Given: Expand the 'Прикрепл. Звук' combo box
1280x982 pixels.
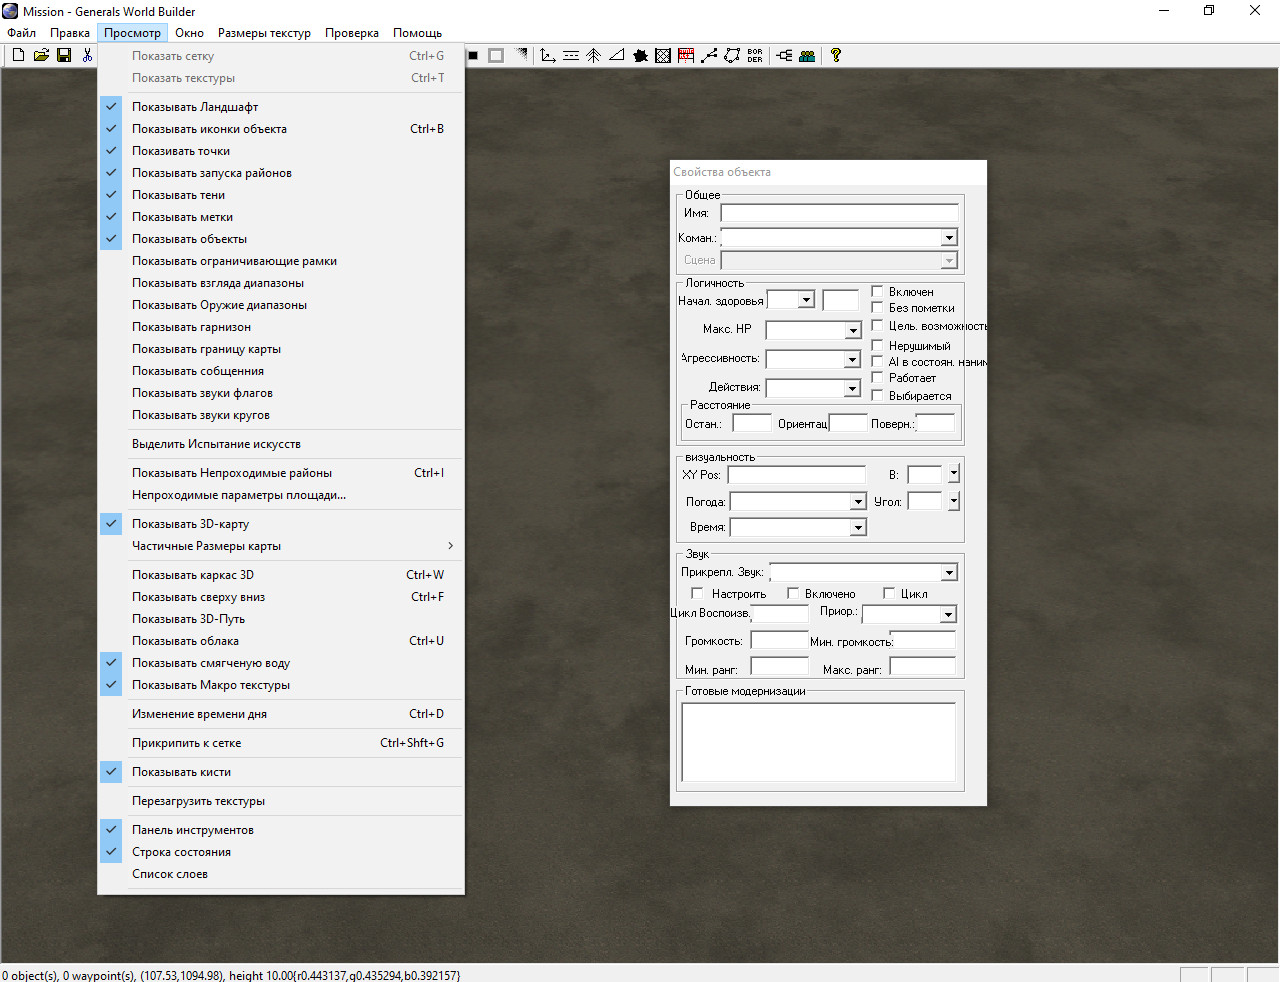Looking at the screenshot, I should pyautogui.click(x=949, y=573).
